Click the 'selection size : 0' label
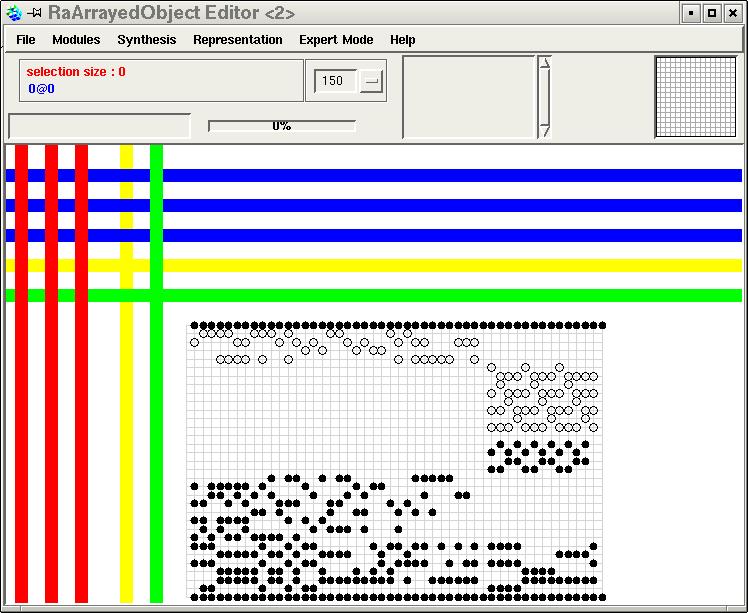Image resolution: width=748 pixels, height=613 pixels. point(76,72)
